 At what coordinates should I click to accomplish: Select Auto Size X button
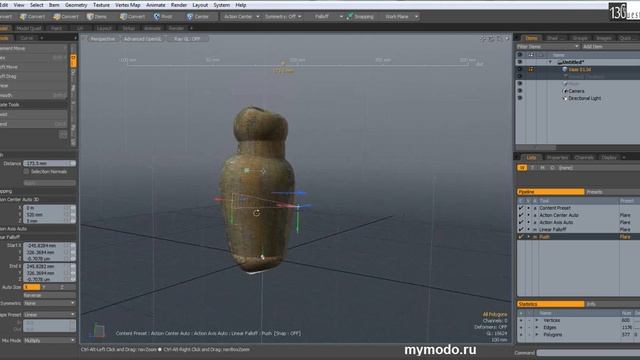click(x=31, y=287)
